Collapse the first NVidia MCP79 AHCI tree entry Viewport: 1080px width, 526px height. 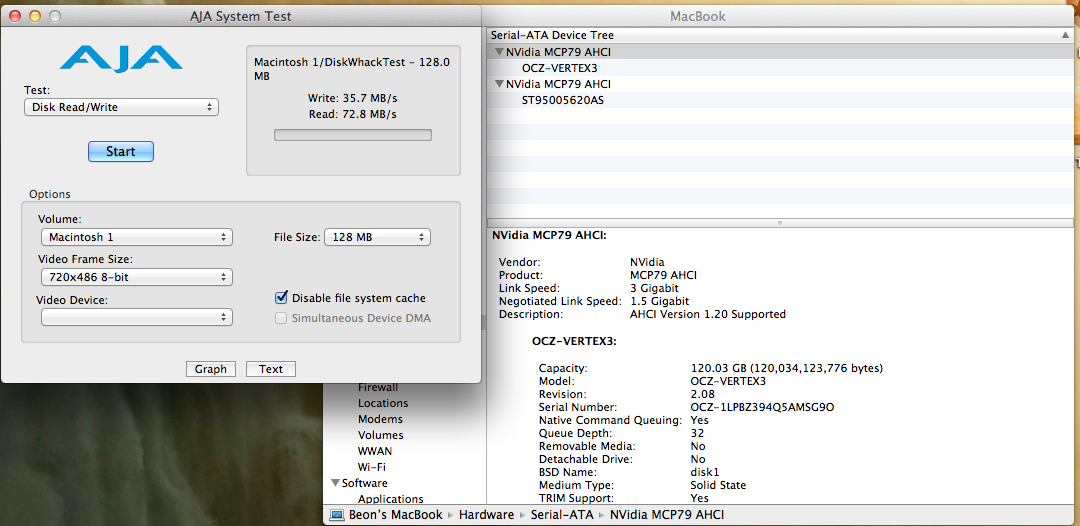(499, 52)
